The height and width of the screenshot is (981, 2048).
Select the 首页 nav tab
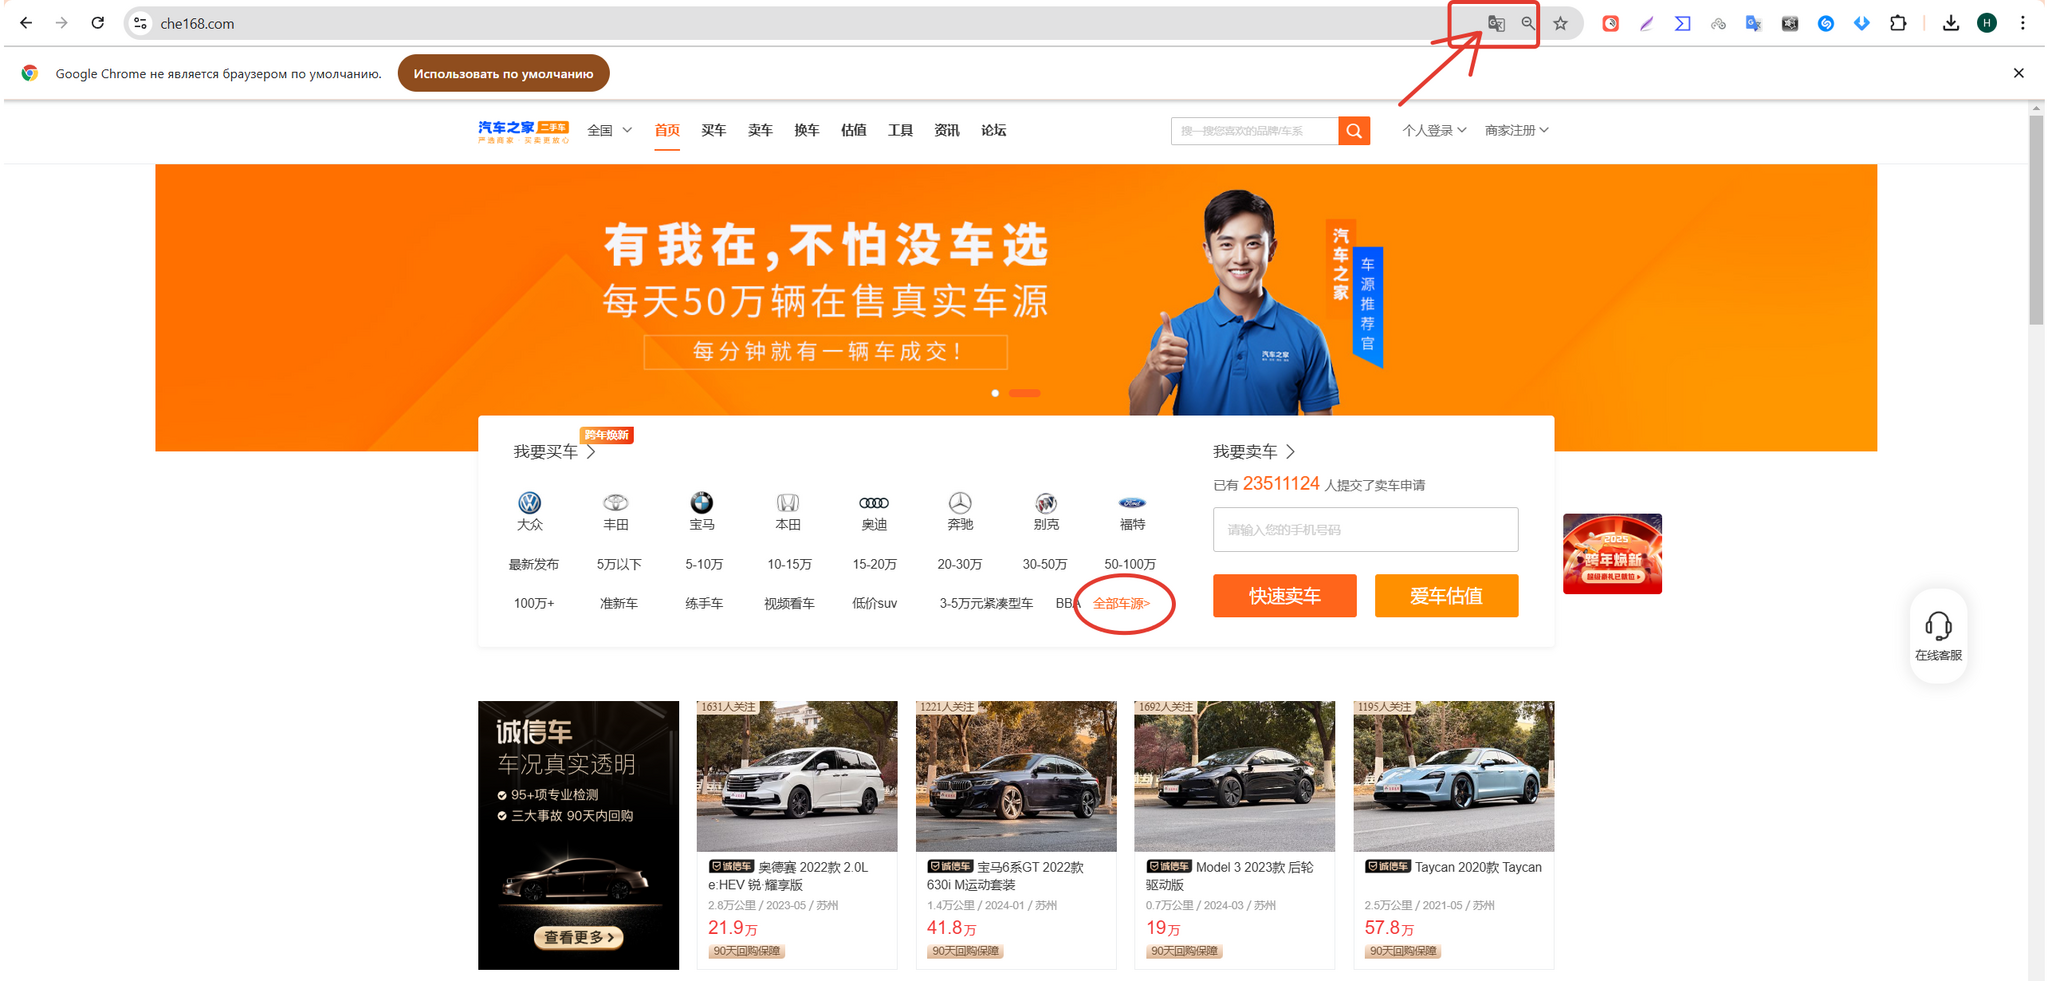click(x=667, y=130)
